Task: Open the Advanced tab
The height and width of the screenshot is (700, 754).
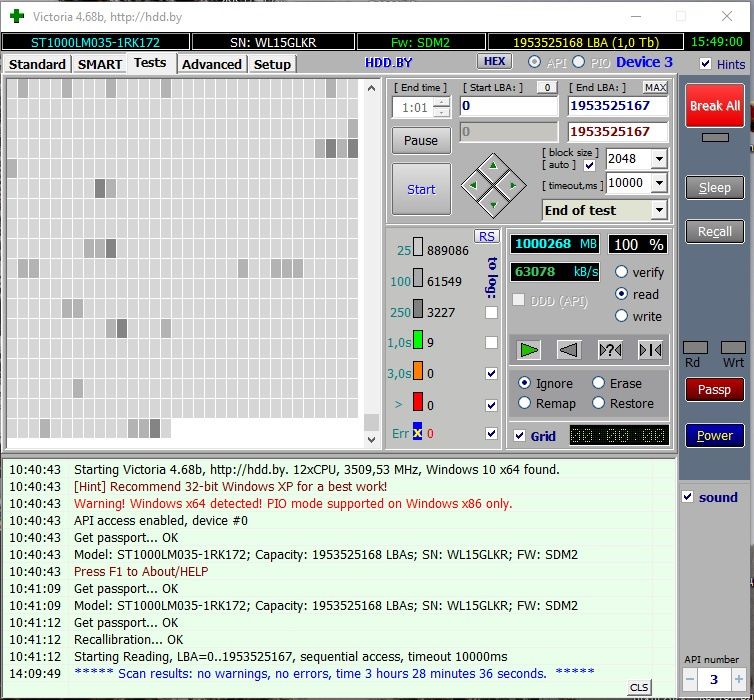Action: click(x=212, y=64)
